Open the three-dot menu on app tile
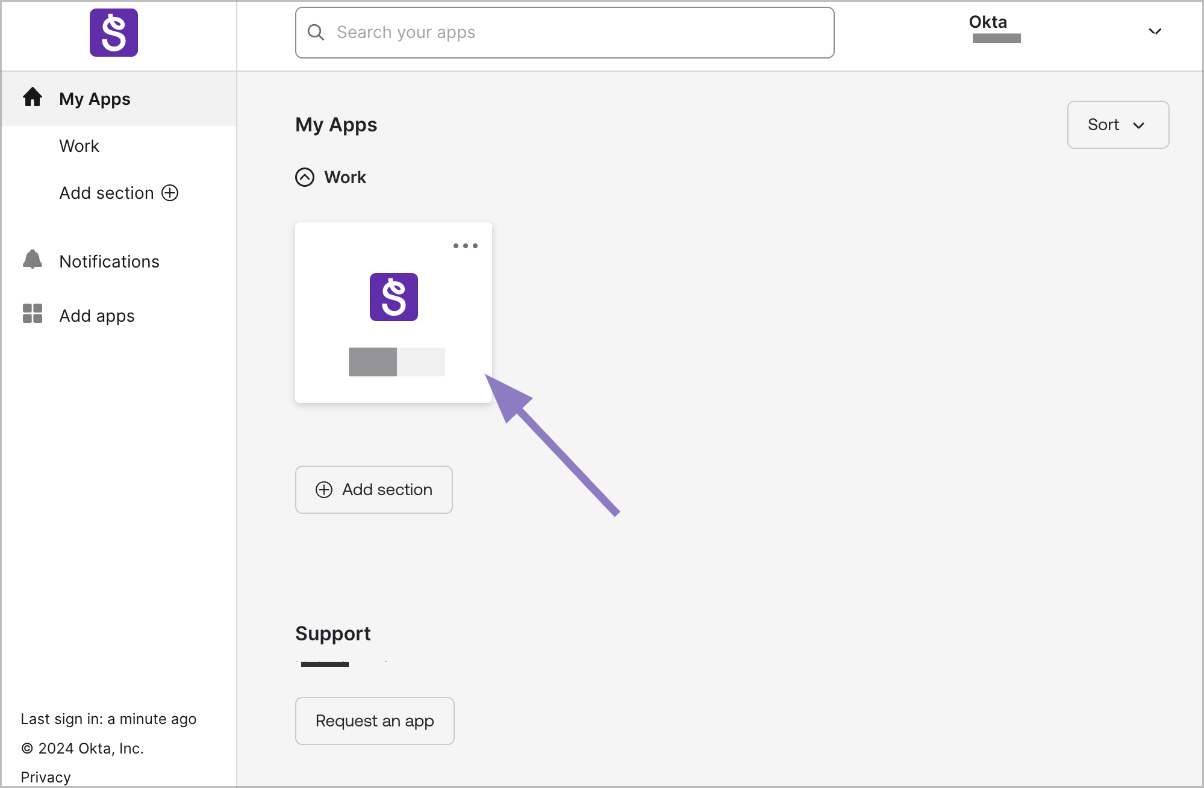 click(465, 246)
